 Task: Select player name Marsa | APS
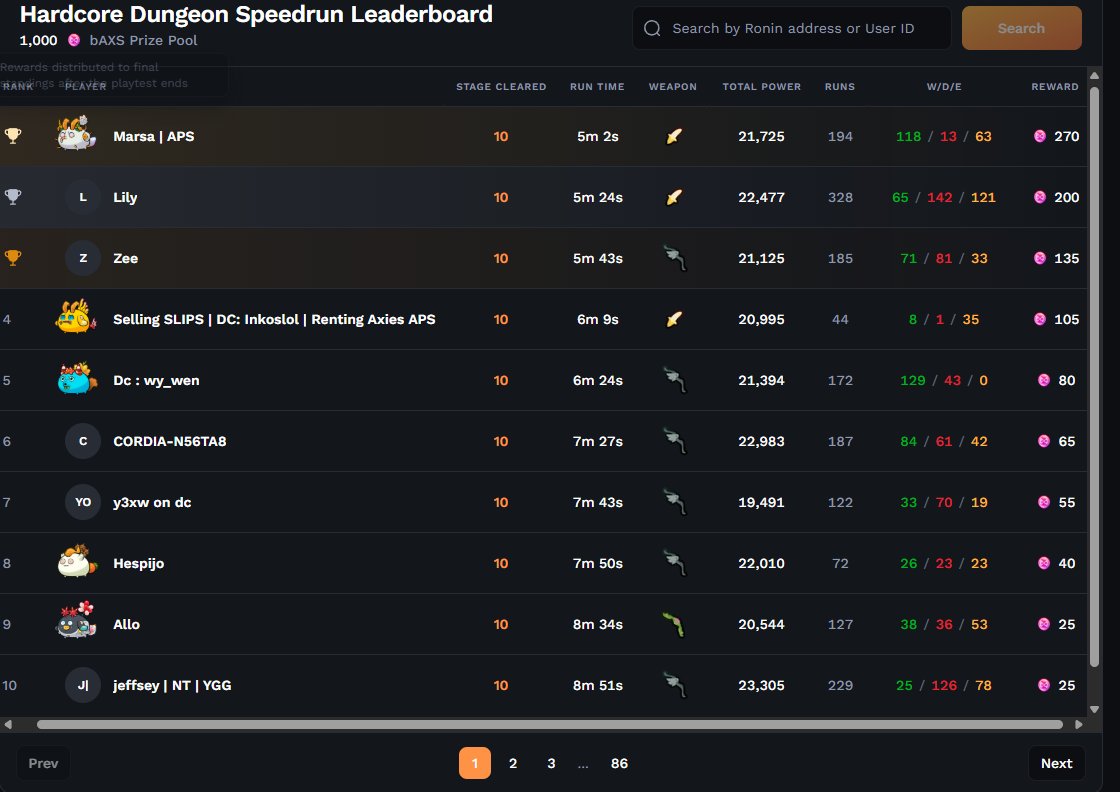pyautogui.click(x=154, y=136)
